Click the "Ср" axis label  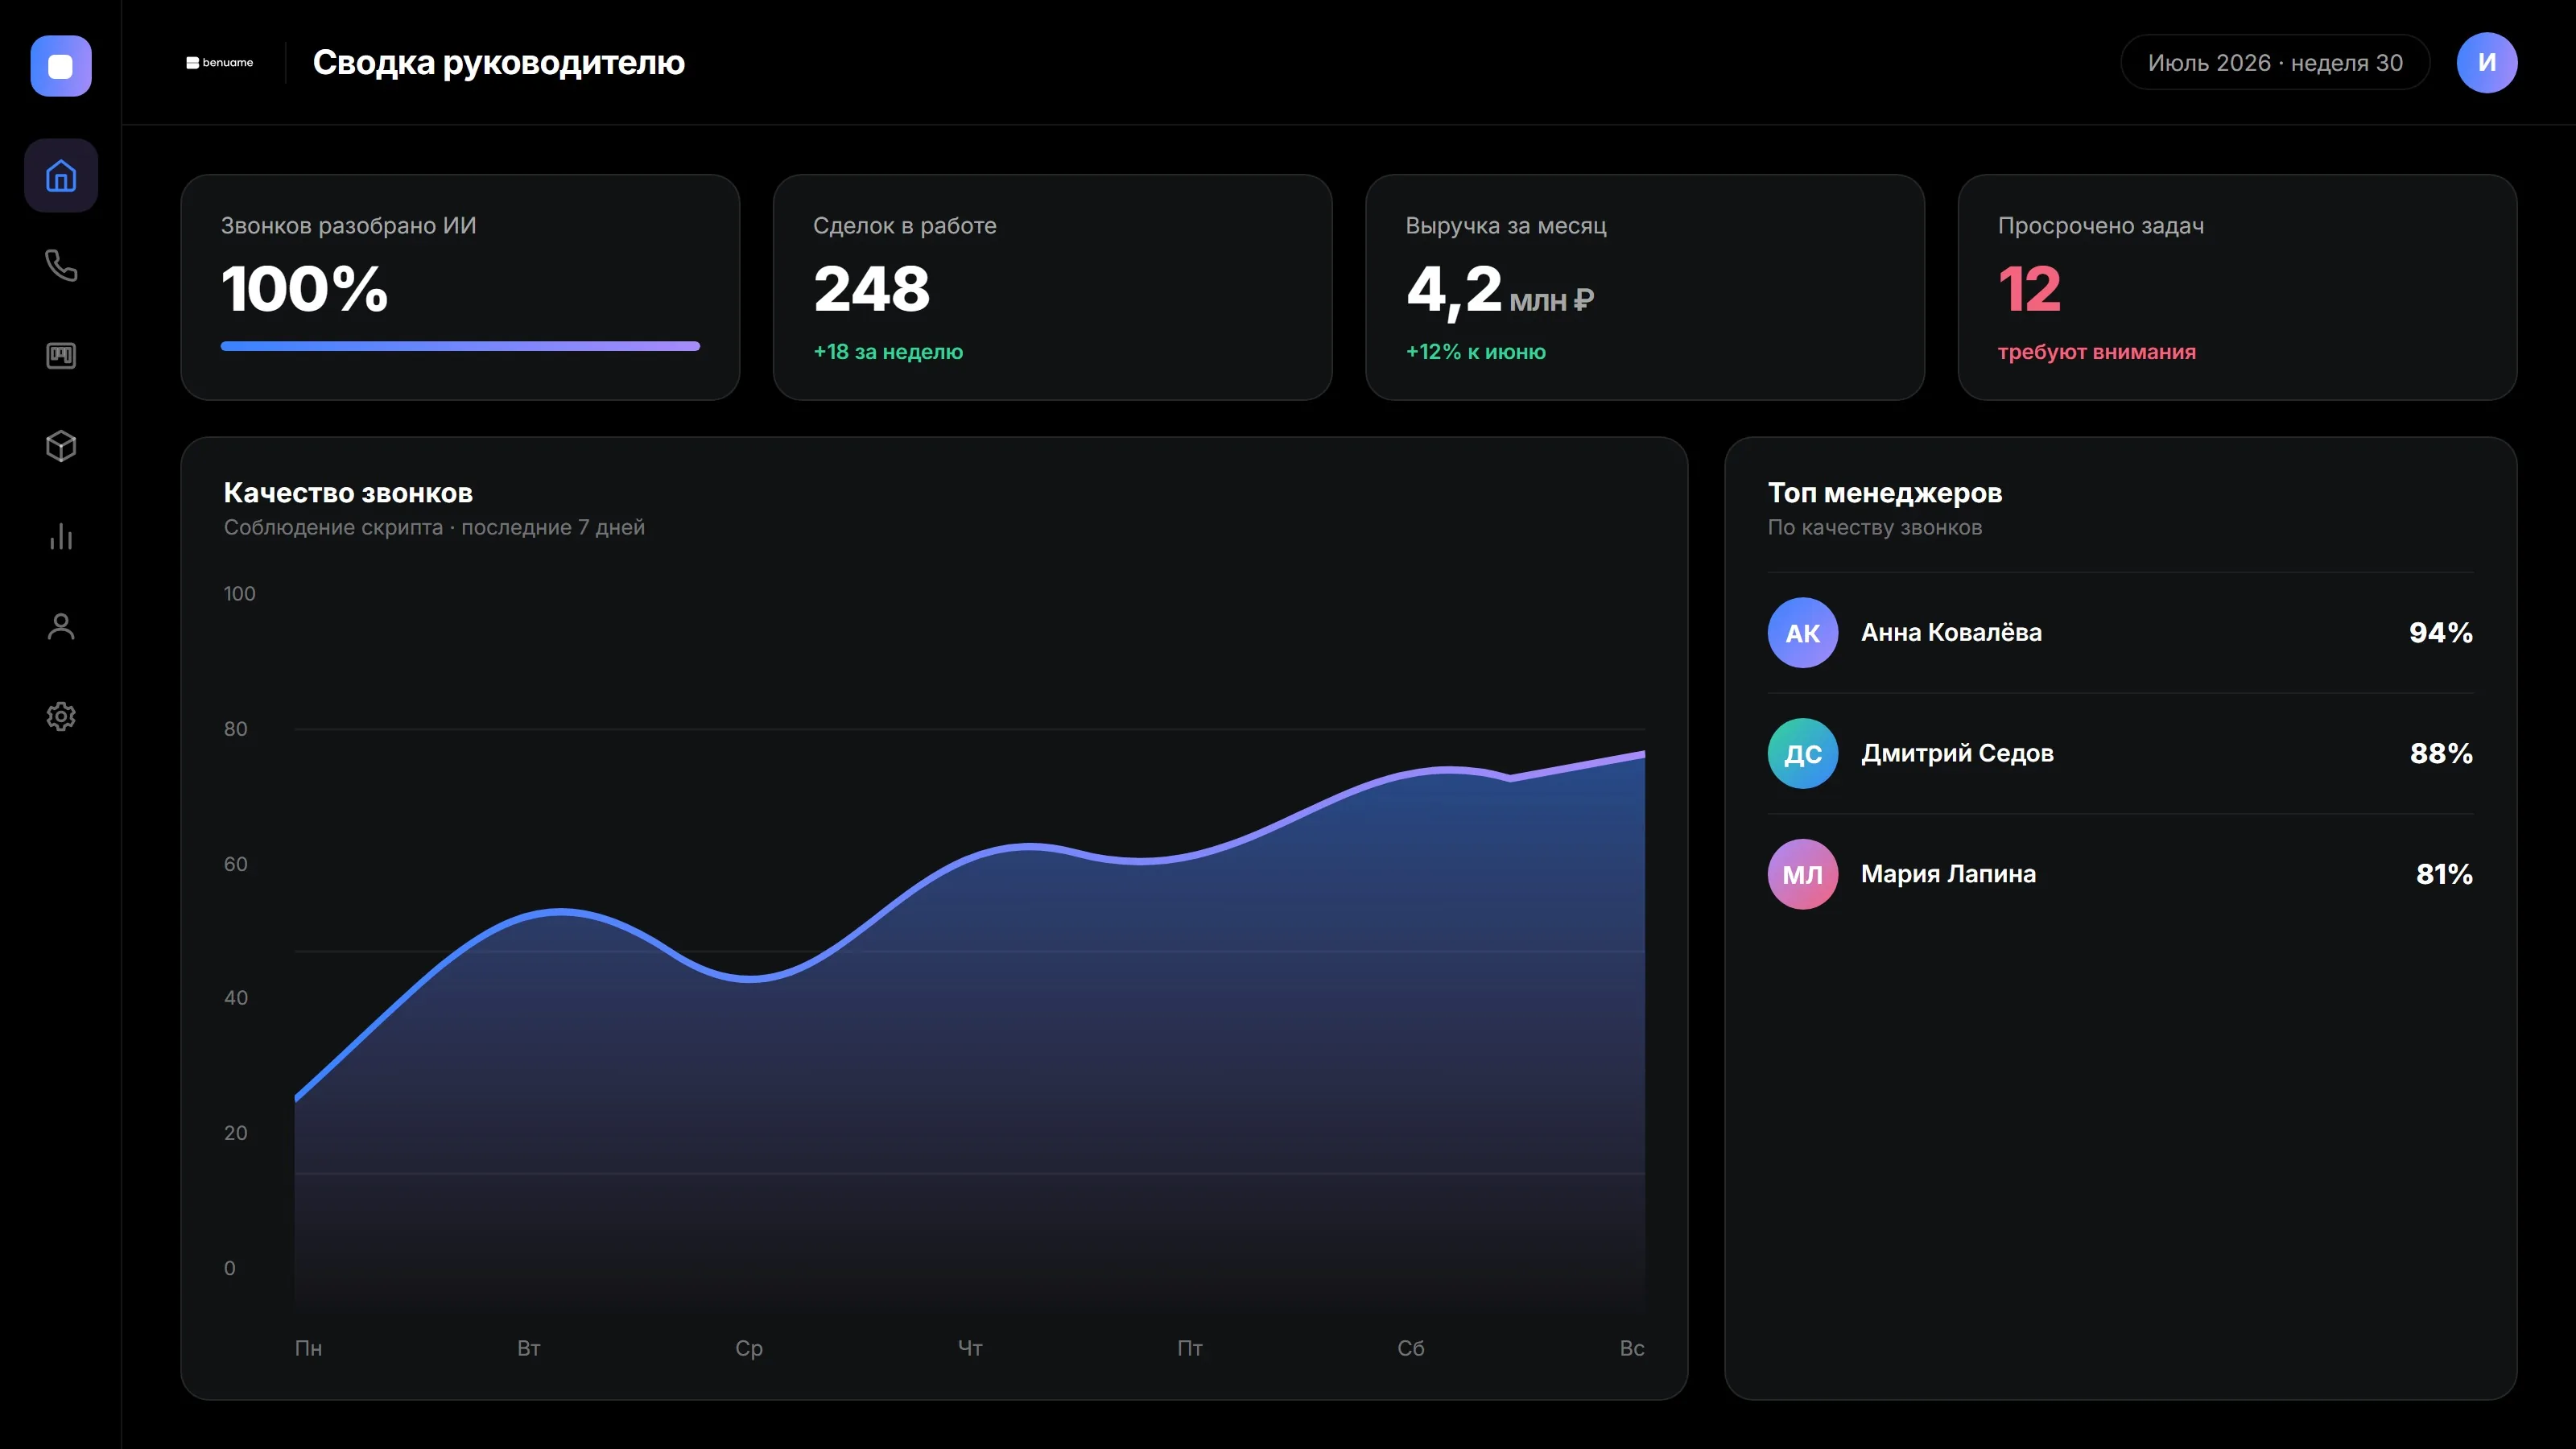pos(749,1348)
